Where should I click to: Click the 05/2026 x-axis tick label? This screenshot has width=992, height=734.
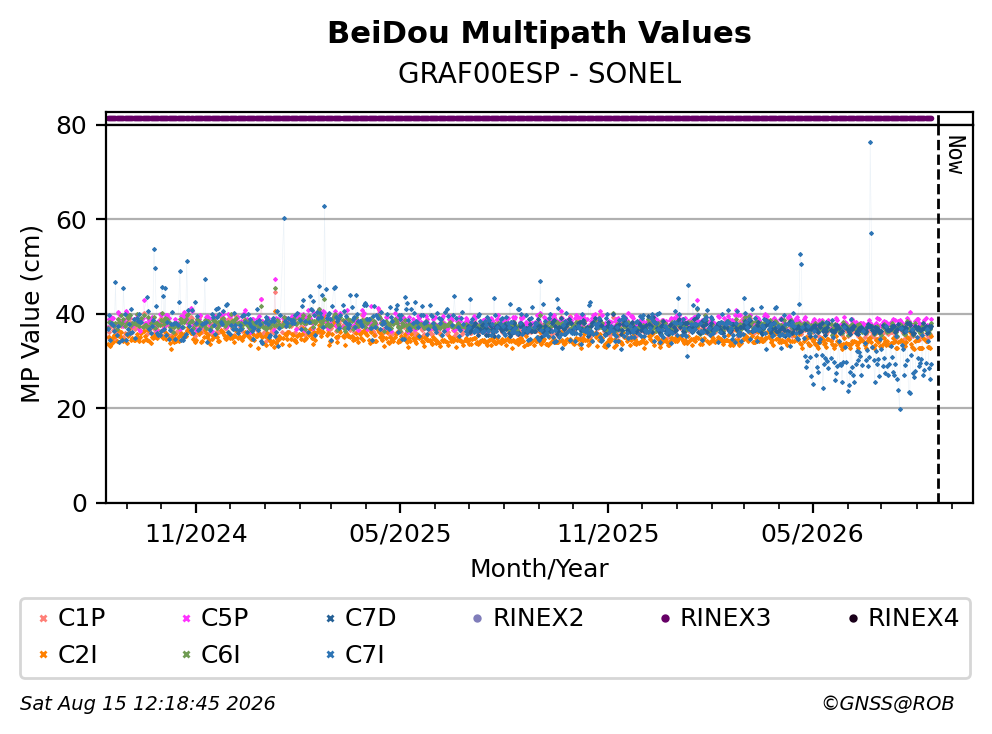coord(812,534)
